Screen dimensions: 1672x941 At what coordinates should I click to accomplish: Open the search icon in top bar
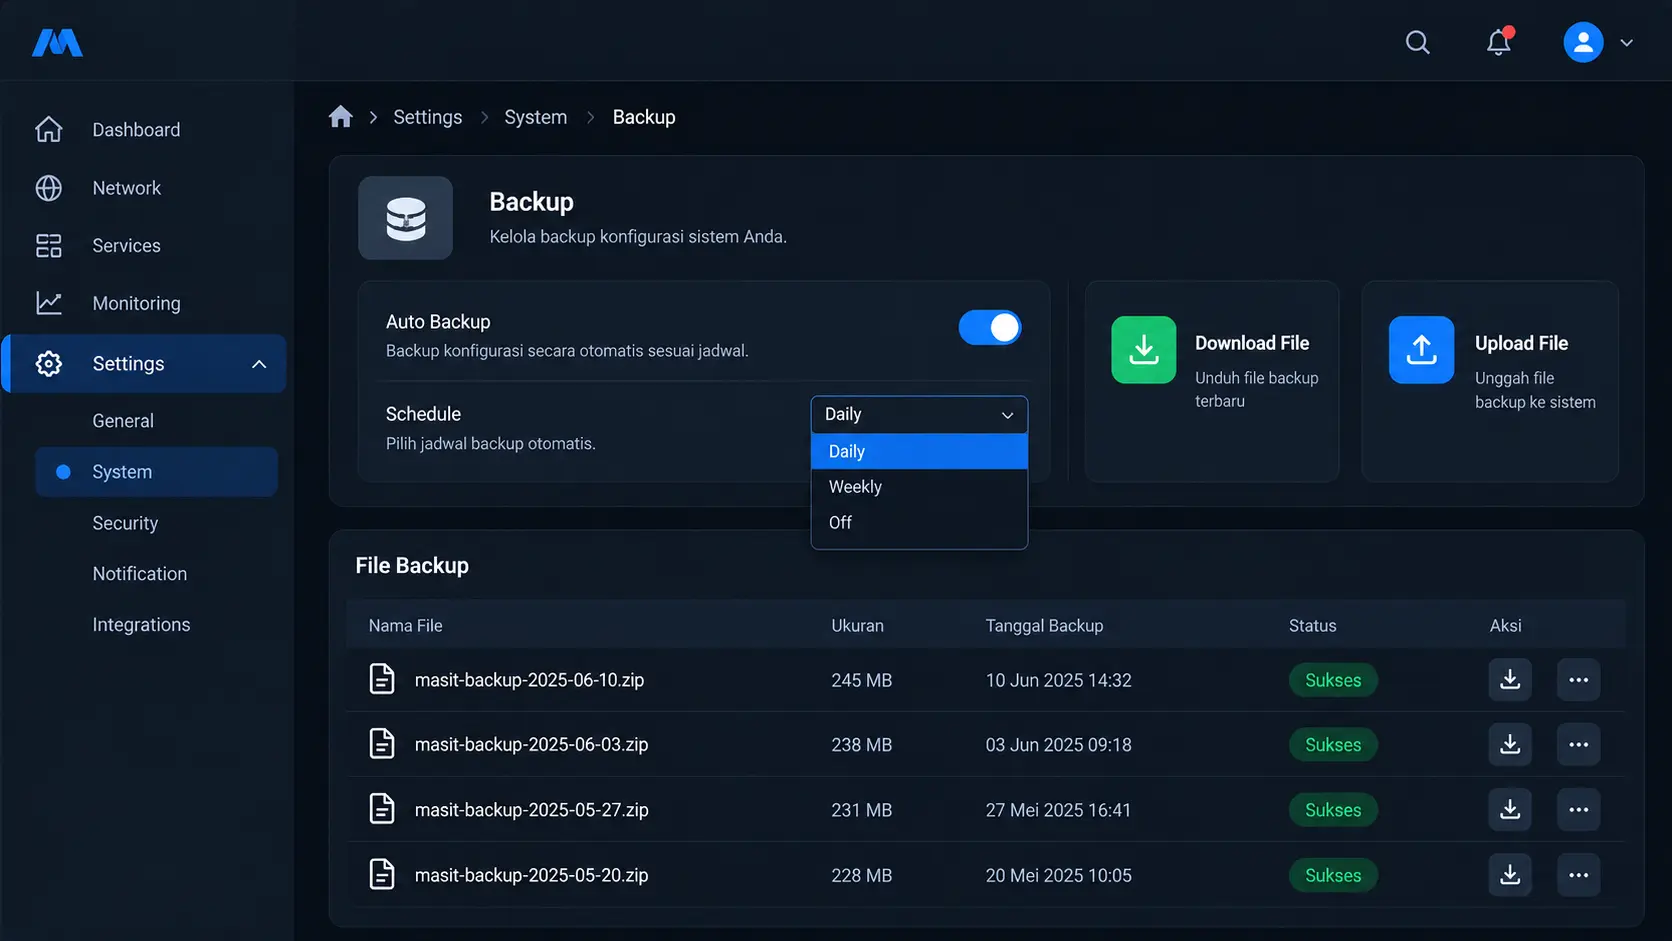1417,42
